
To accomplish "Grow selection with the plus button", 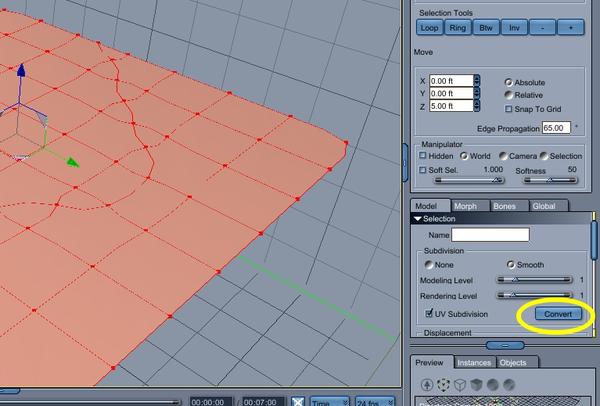I will 571,28.
